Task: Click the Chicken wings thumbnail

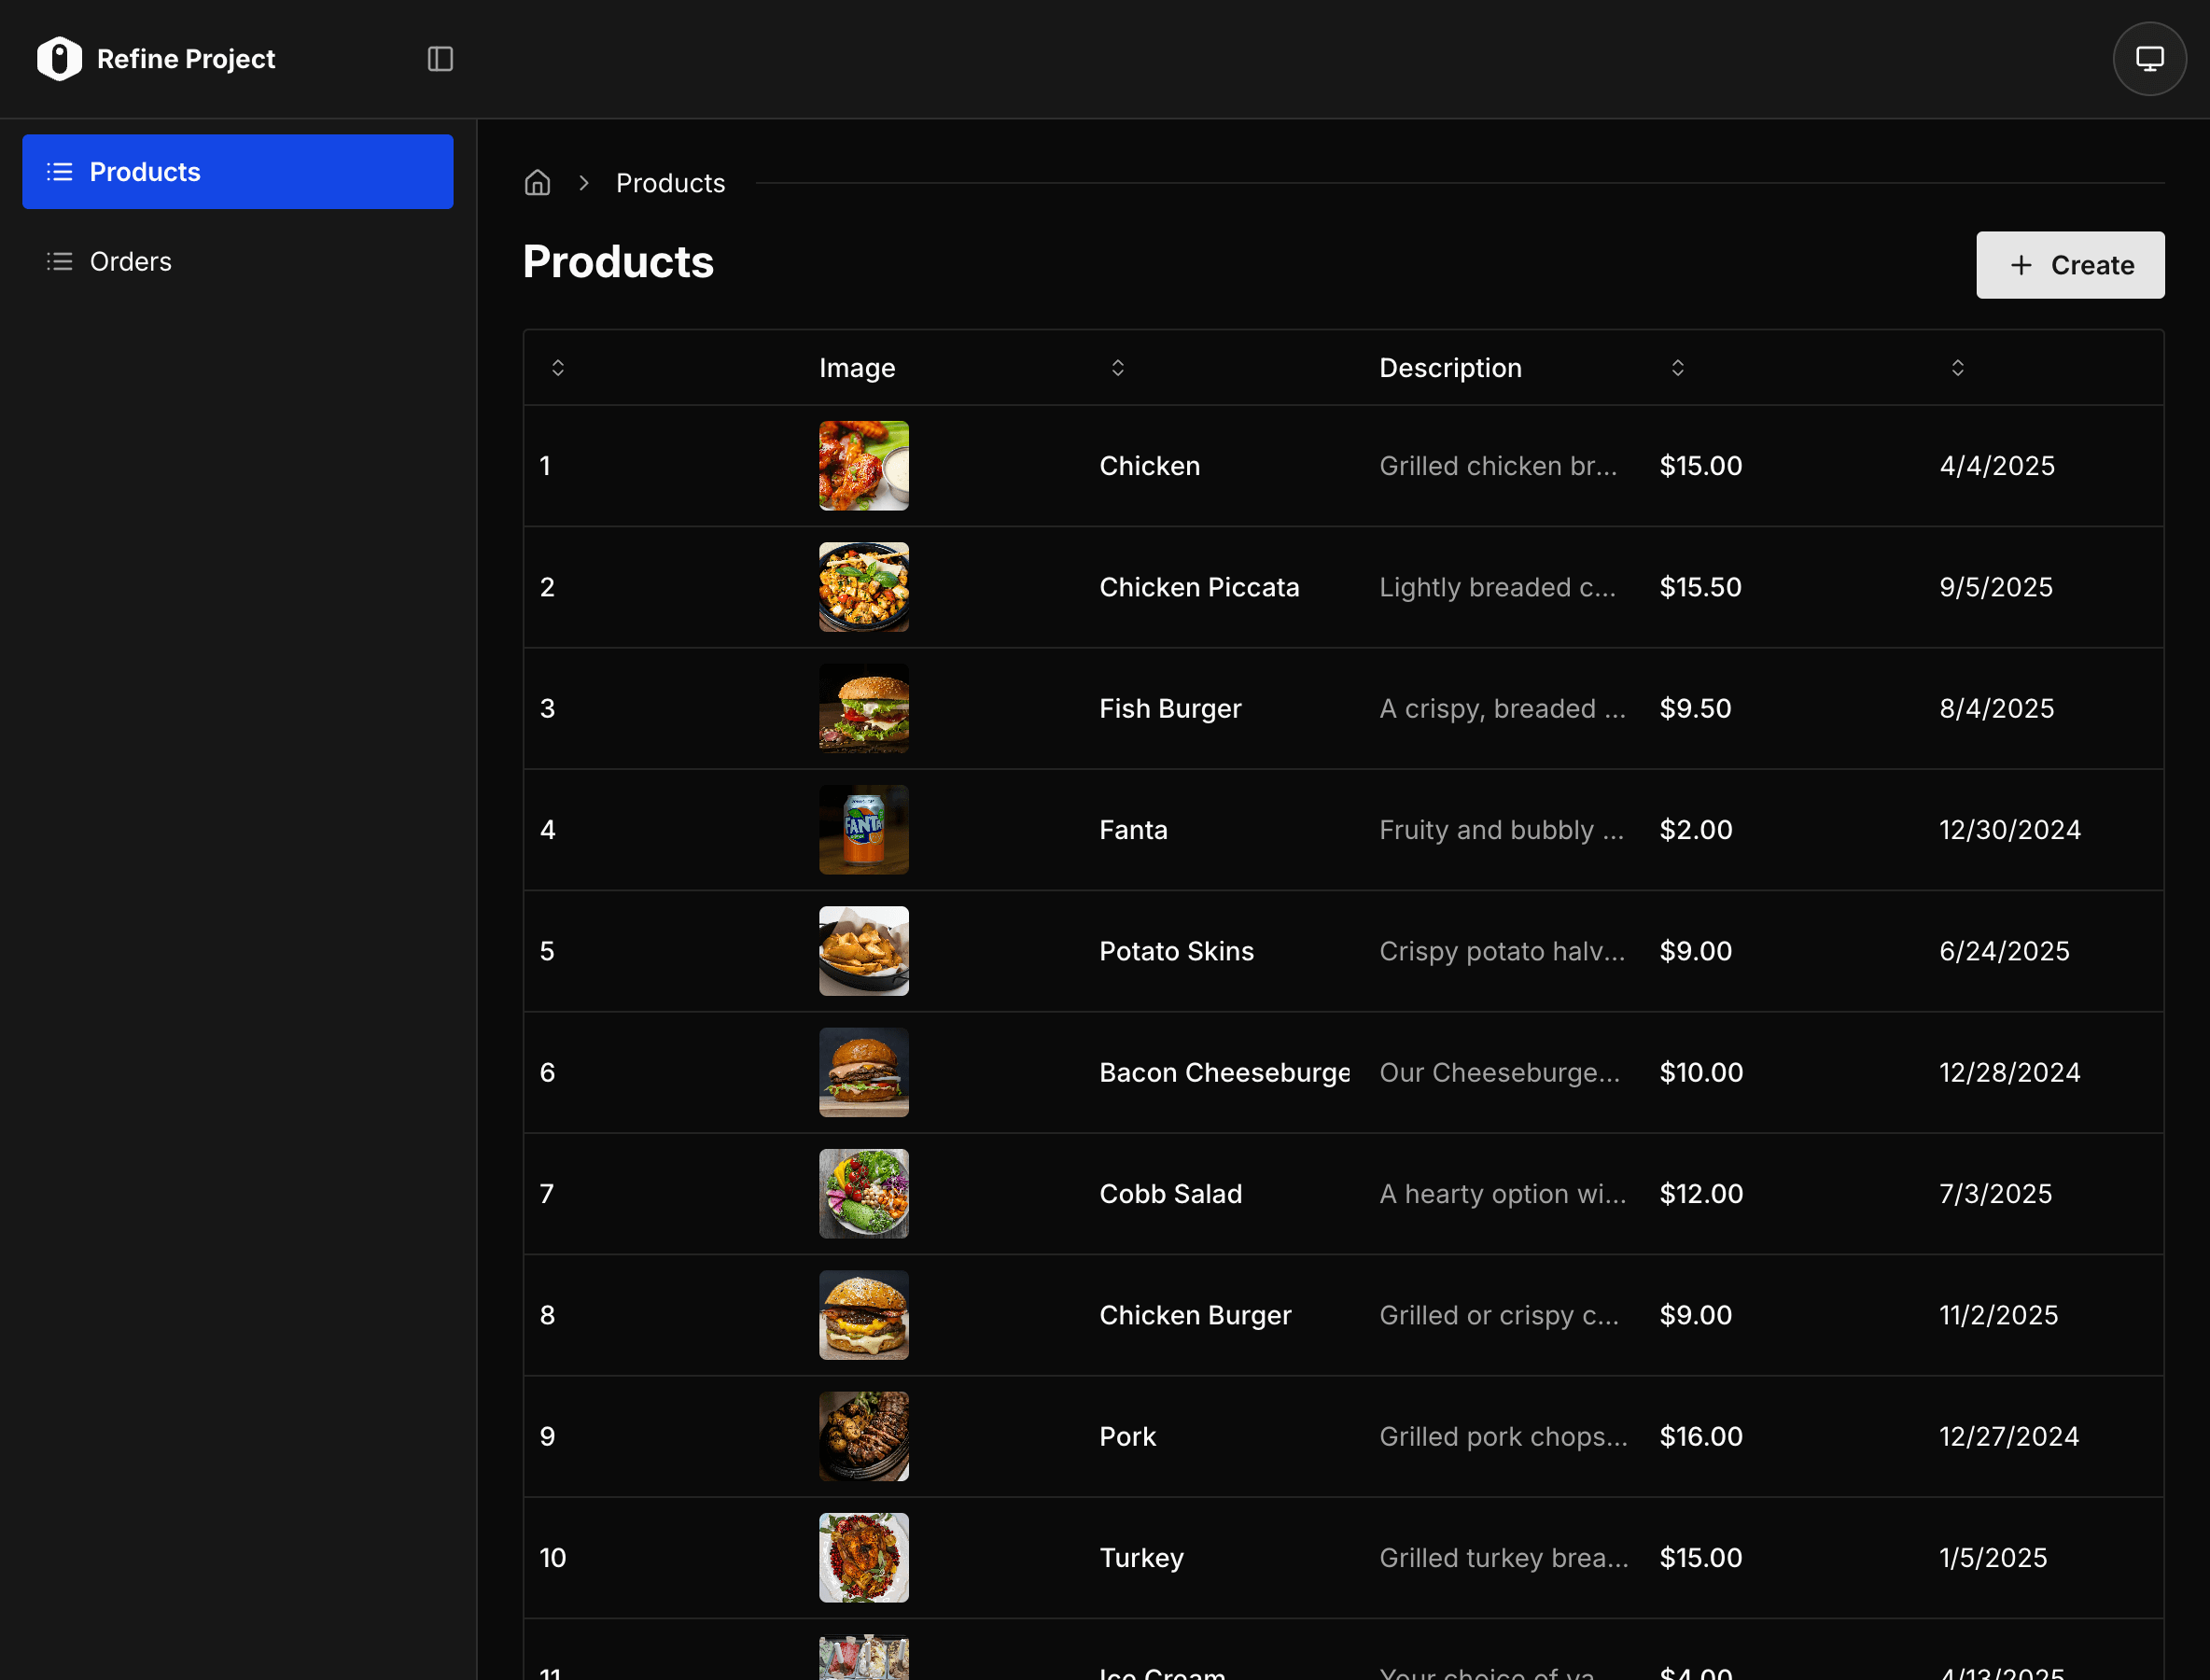Action: 864,466
